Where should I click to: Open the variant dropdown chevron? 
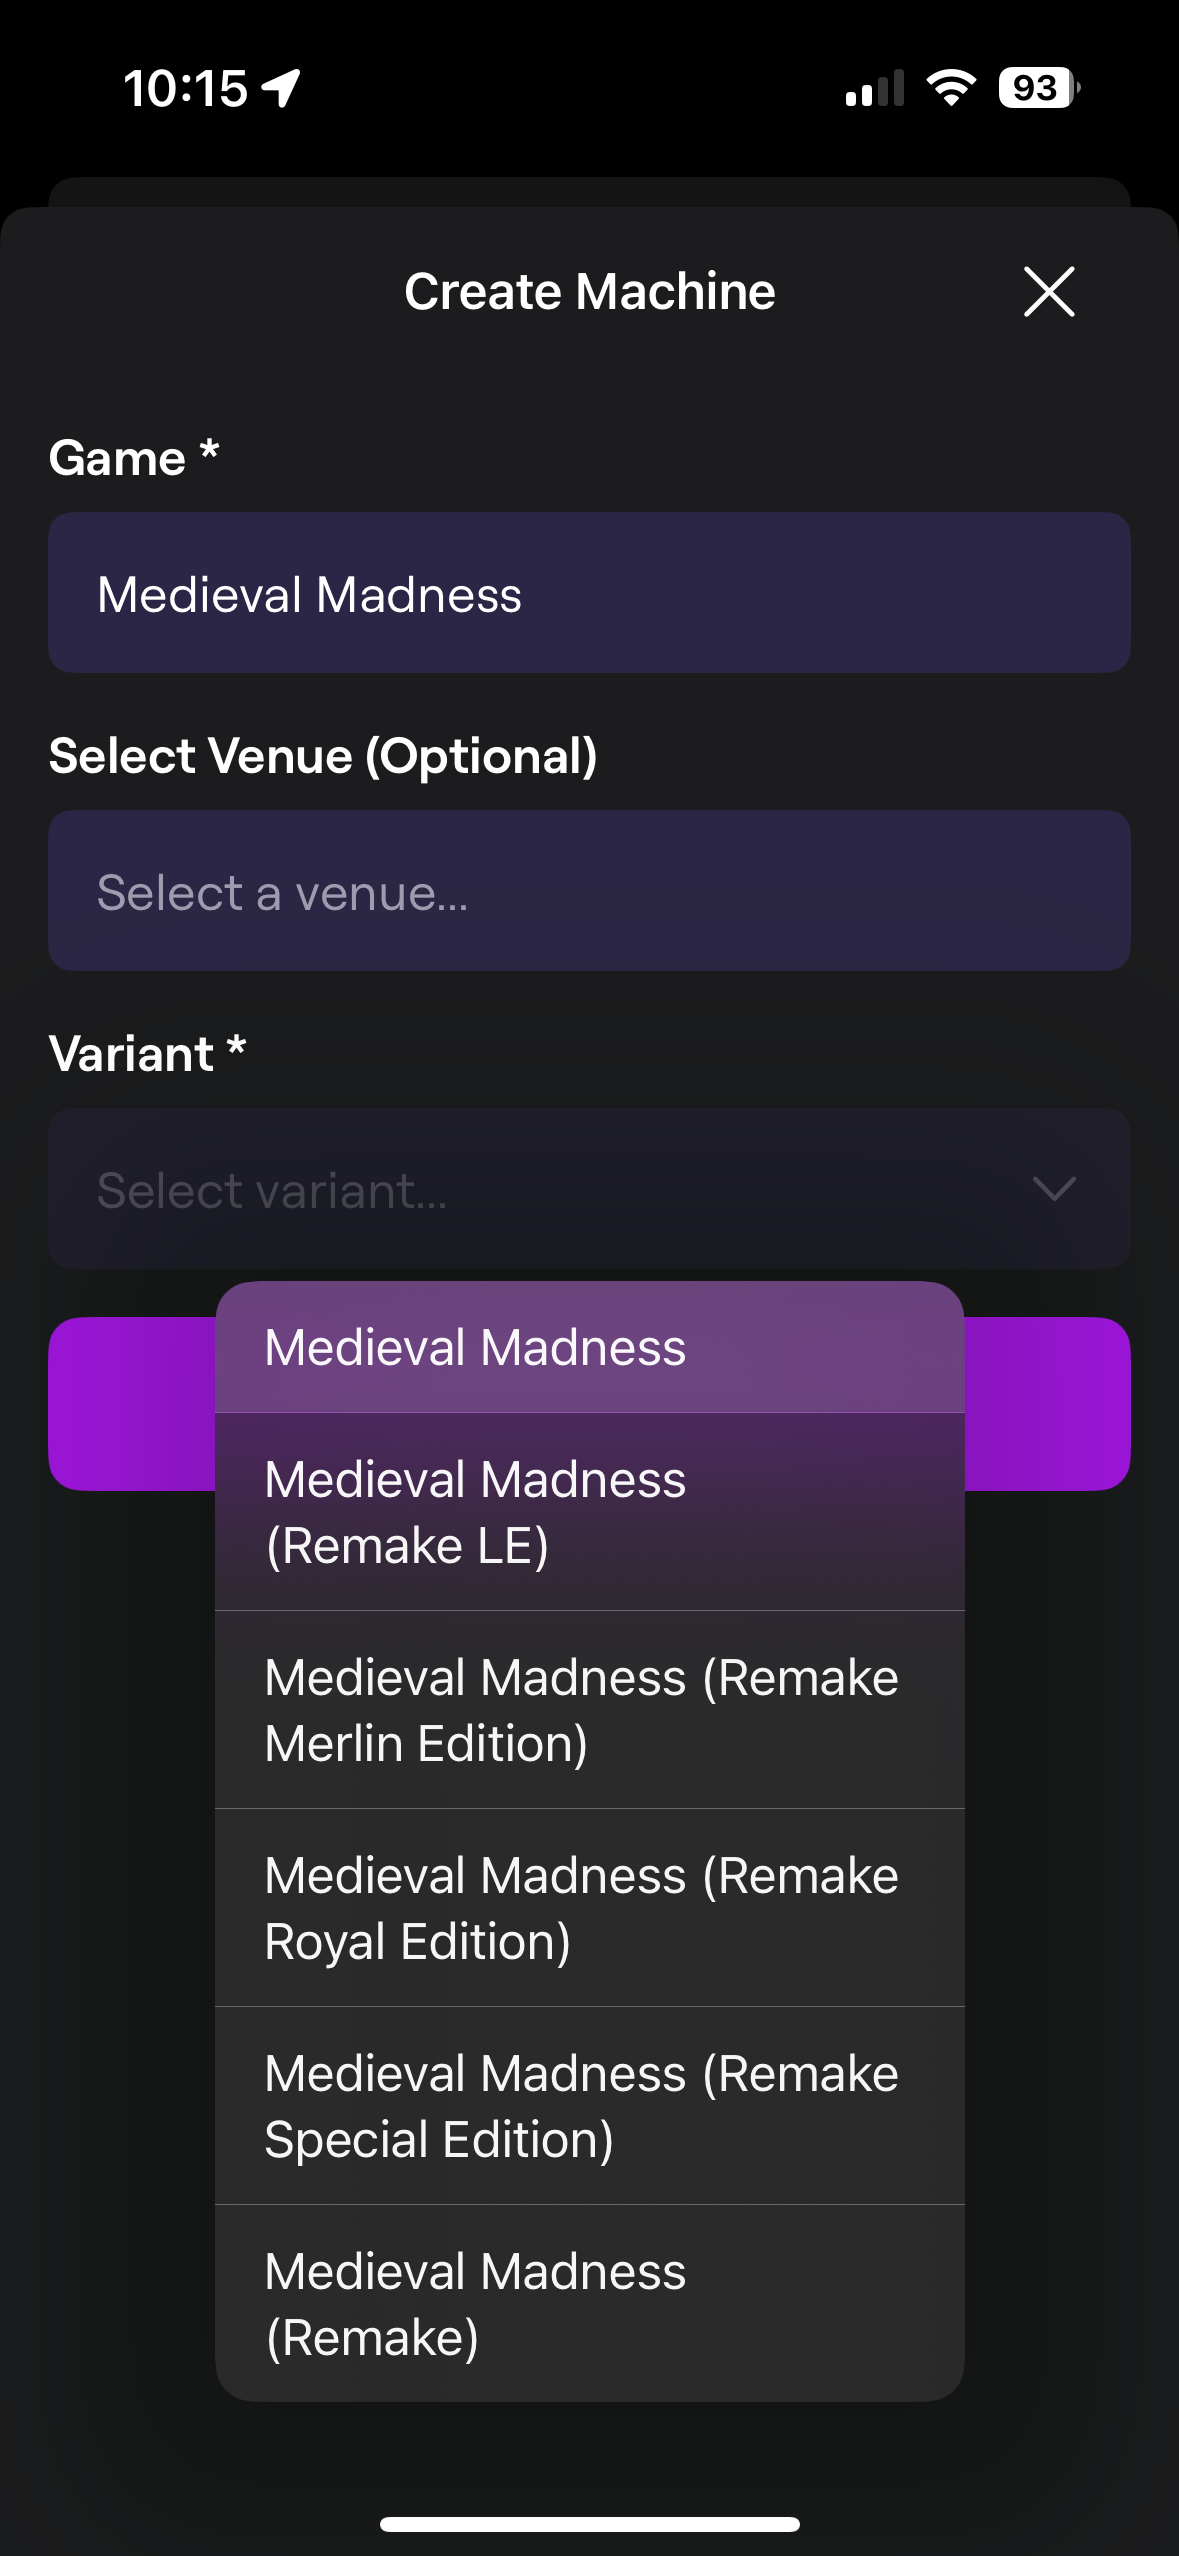point(1053,1190)
